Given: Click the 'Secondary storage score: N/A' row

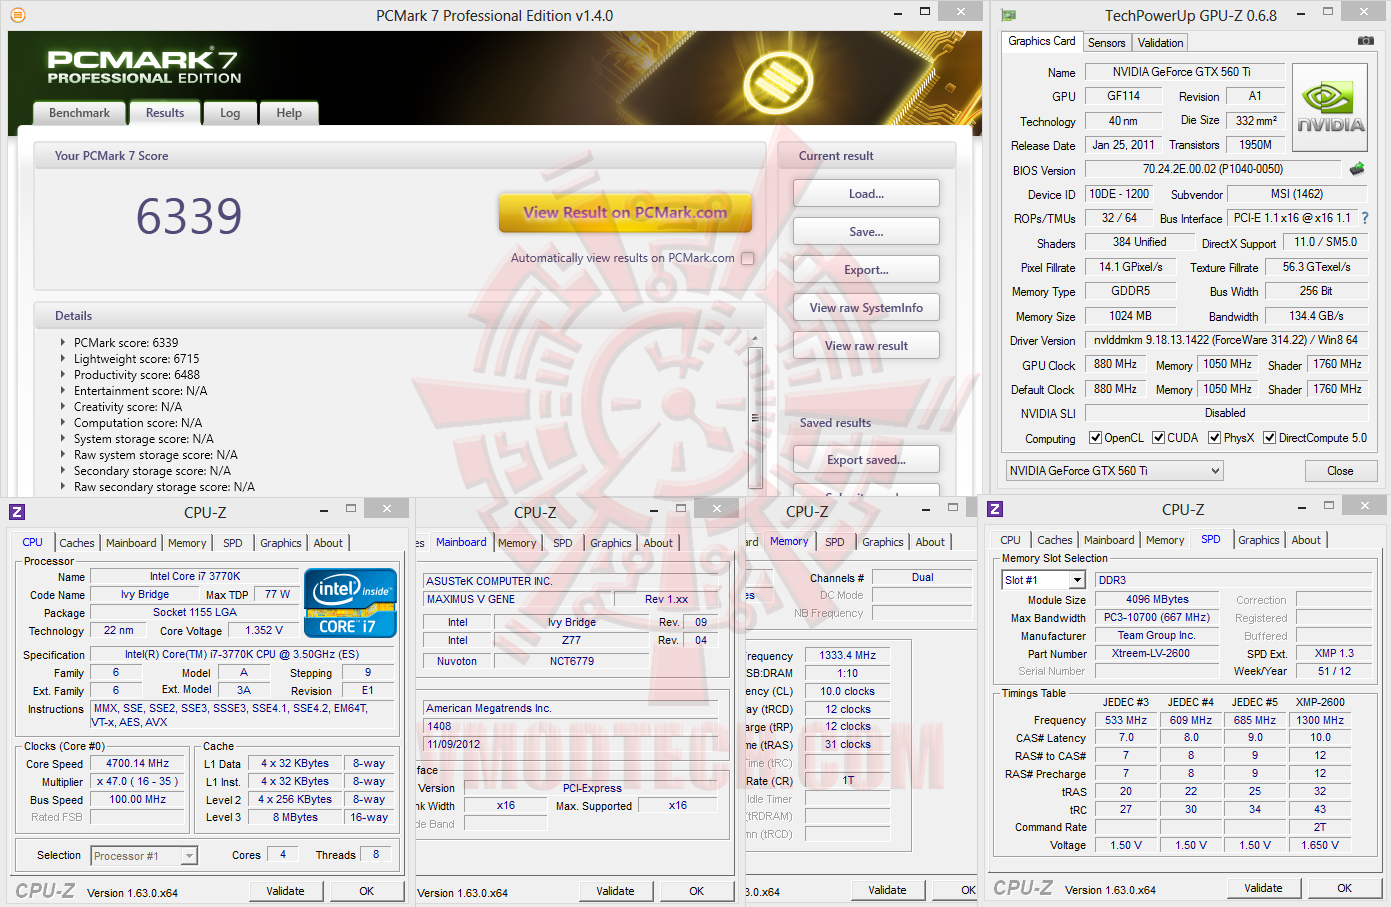Looking at the screenshot, I should click(152, 471).
